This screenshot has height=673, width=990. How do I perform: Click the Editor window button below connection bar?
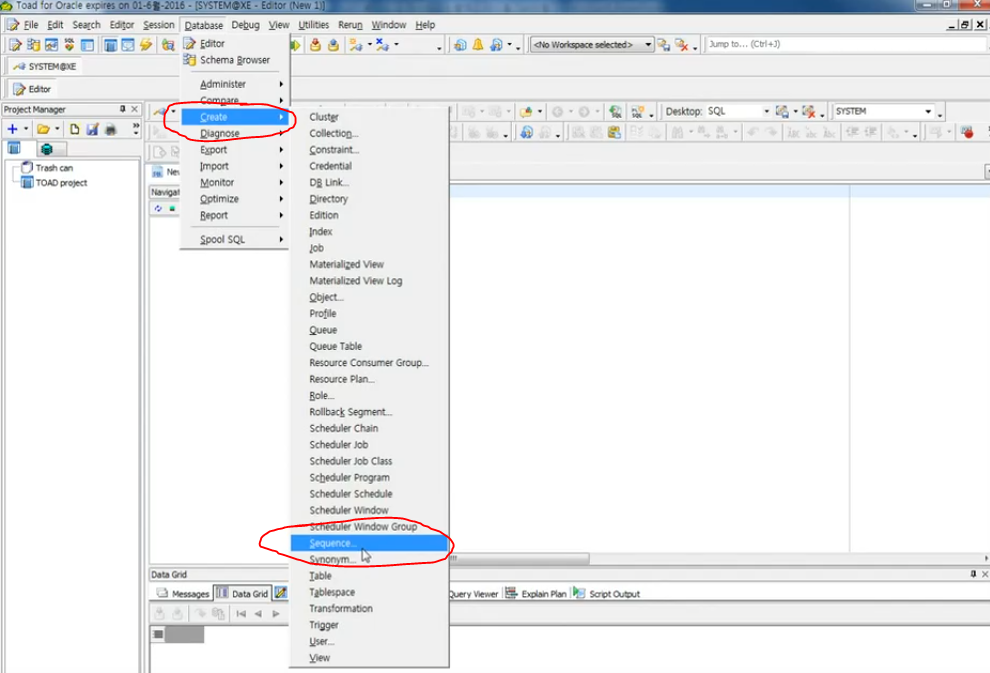click(x=32, y=89)
